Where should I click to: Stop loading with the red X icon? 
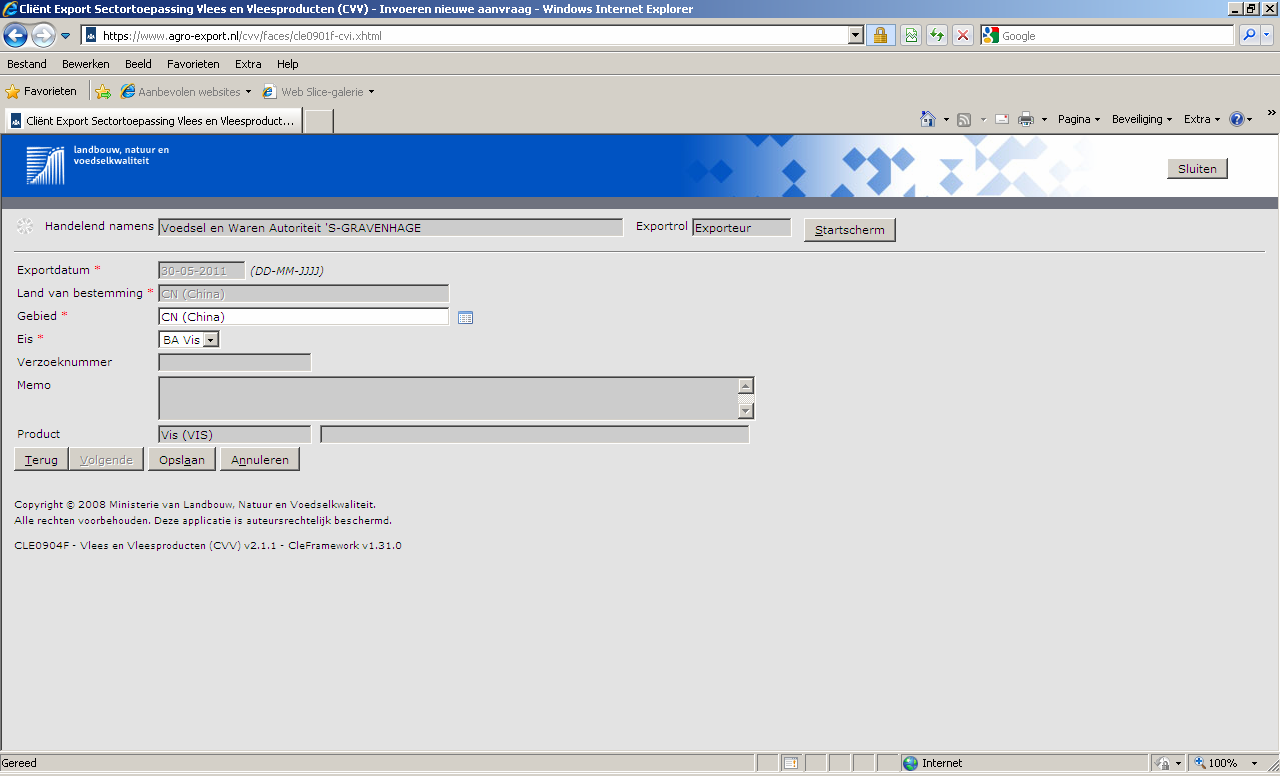click(x=963, y=35)
